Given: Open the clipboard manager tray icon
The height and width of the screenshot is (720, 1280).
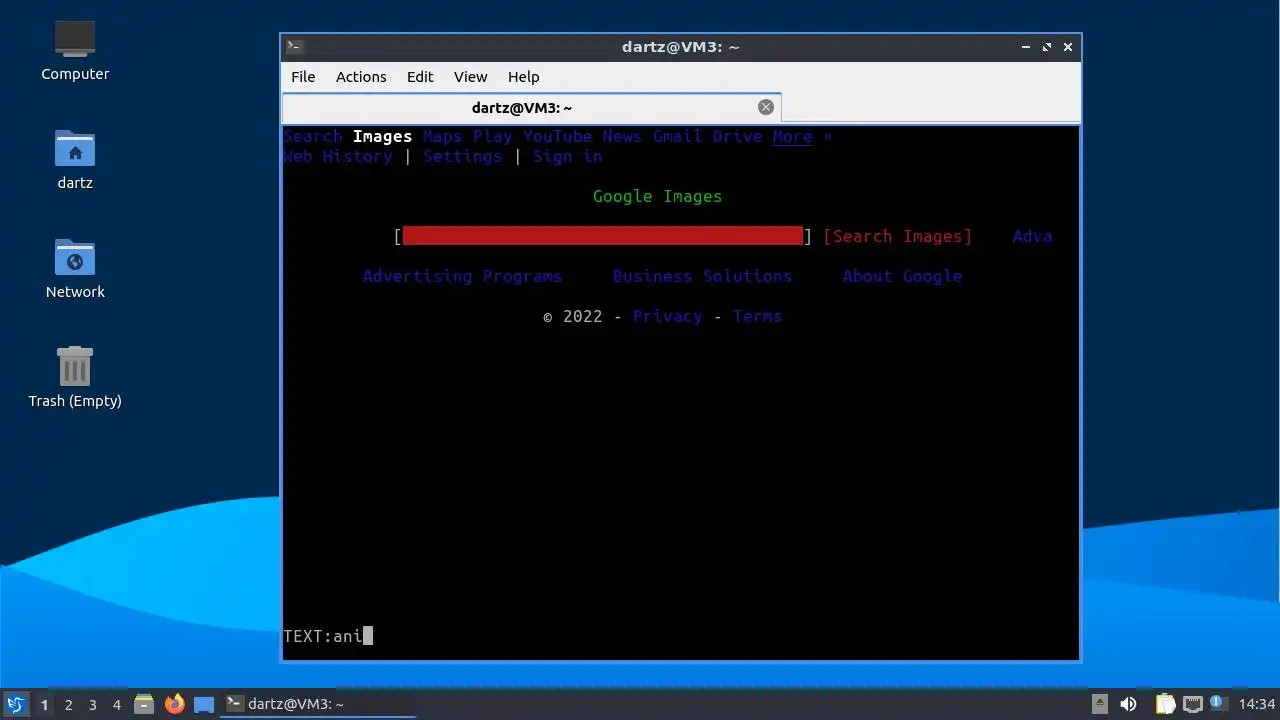Looking at the screenshot, I should pos(1165,704).
